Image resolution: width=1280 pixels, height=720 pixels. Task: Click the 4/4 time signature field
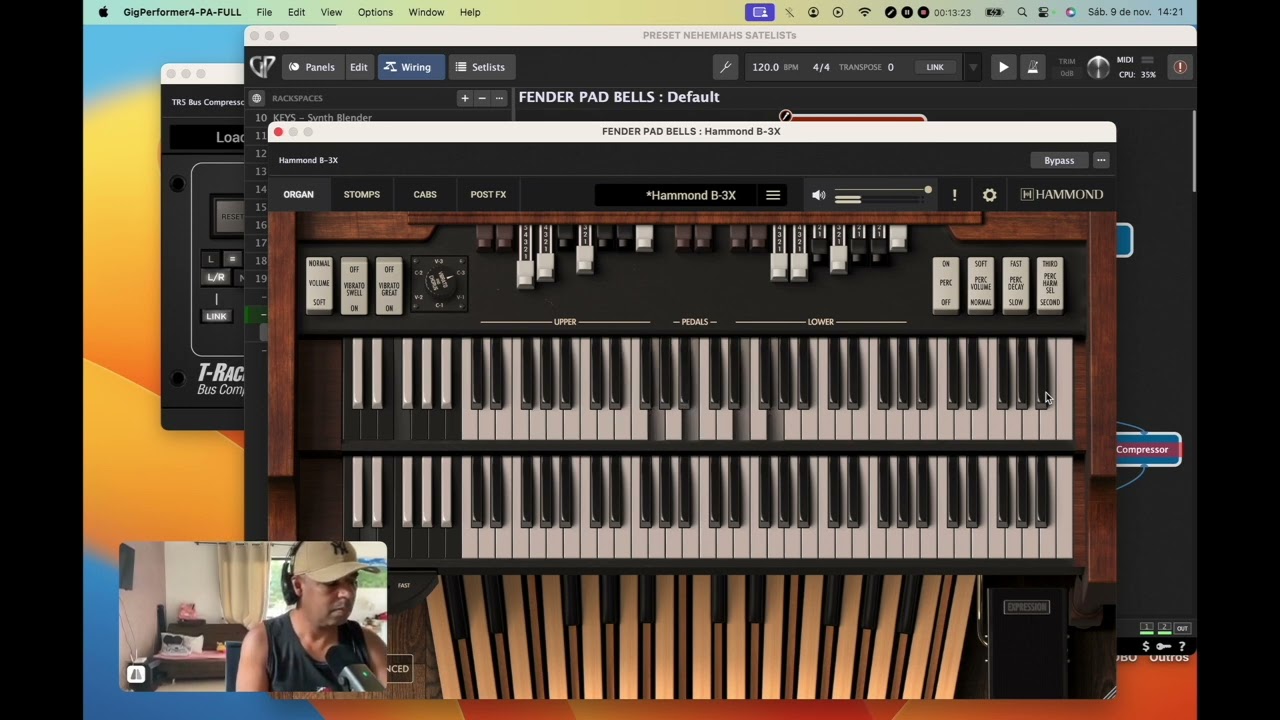[x=821, y=67]
